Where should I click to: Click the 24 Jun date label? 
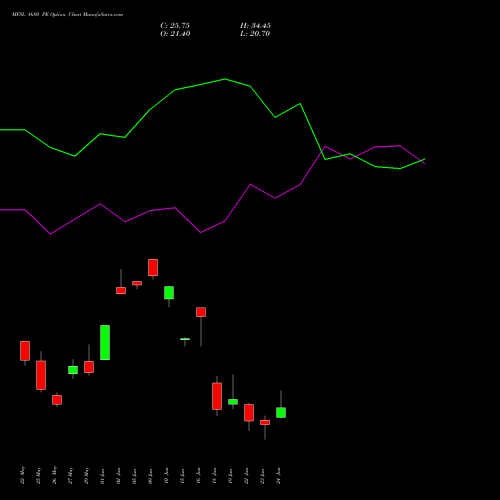tap(278, 476)
